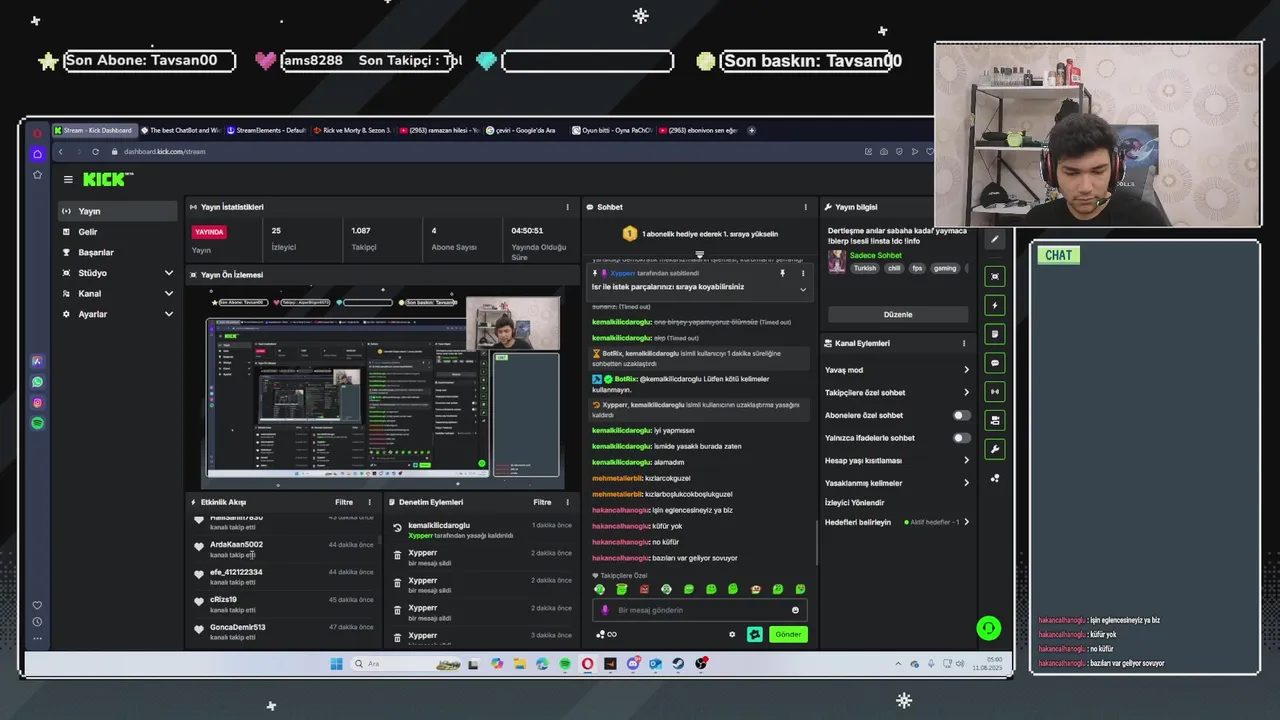Open Etkinlik Akışı three-dot menu

pos(369,502)
